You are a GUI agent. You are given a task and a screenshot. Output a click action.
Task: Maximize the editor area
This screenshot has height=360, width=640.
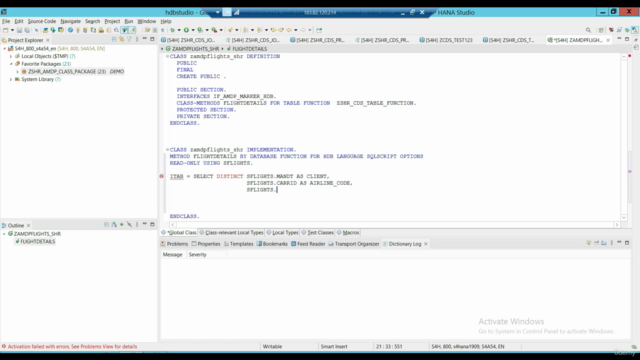[627, 39]
